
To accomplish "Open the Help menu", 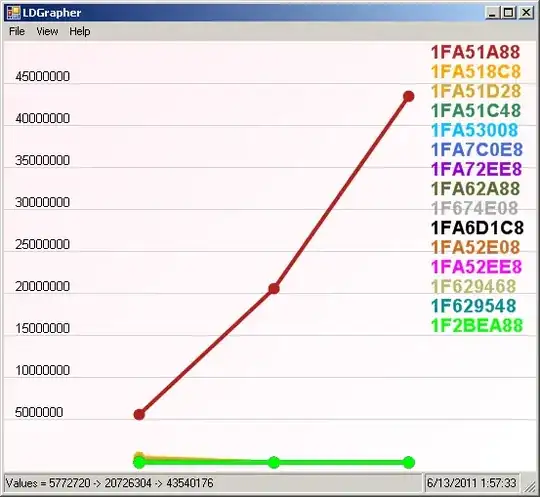I will coord(80,31).
